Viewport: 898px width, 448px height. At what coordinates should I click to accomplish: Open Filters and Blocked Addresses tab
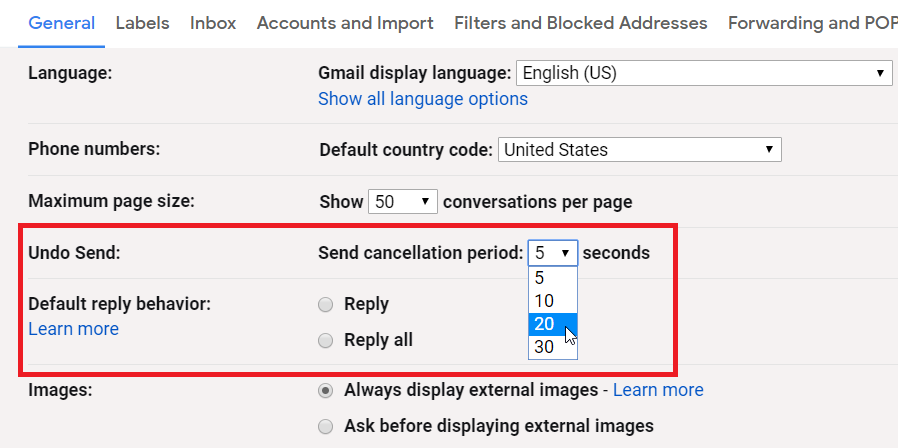[580, 22]
